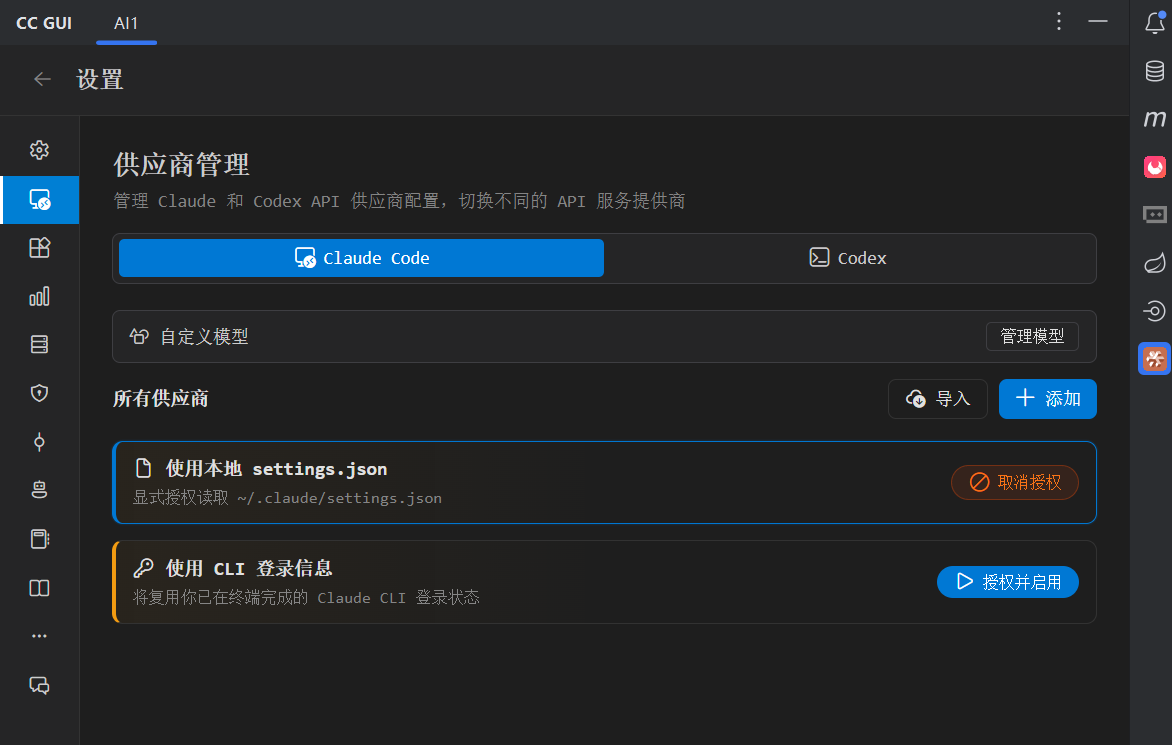This screenshot has height=745, width=1172.
Task: Click 授权并启用 to authorize and enable
Action: 1008,582
